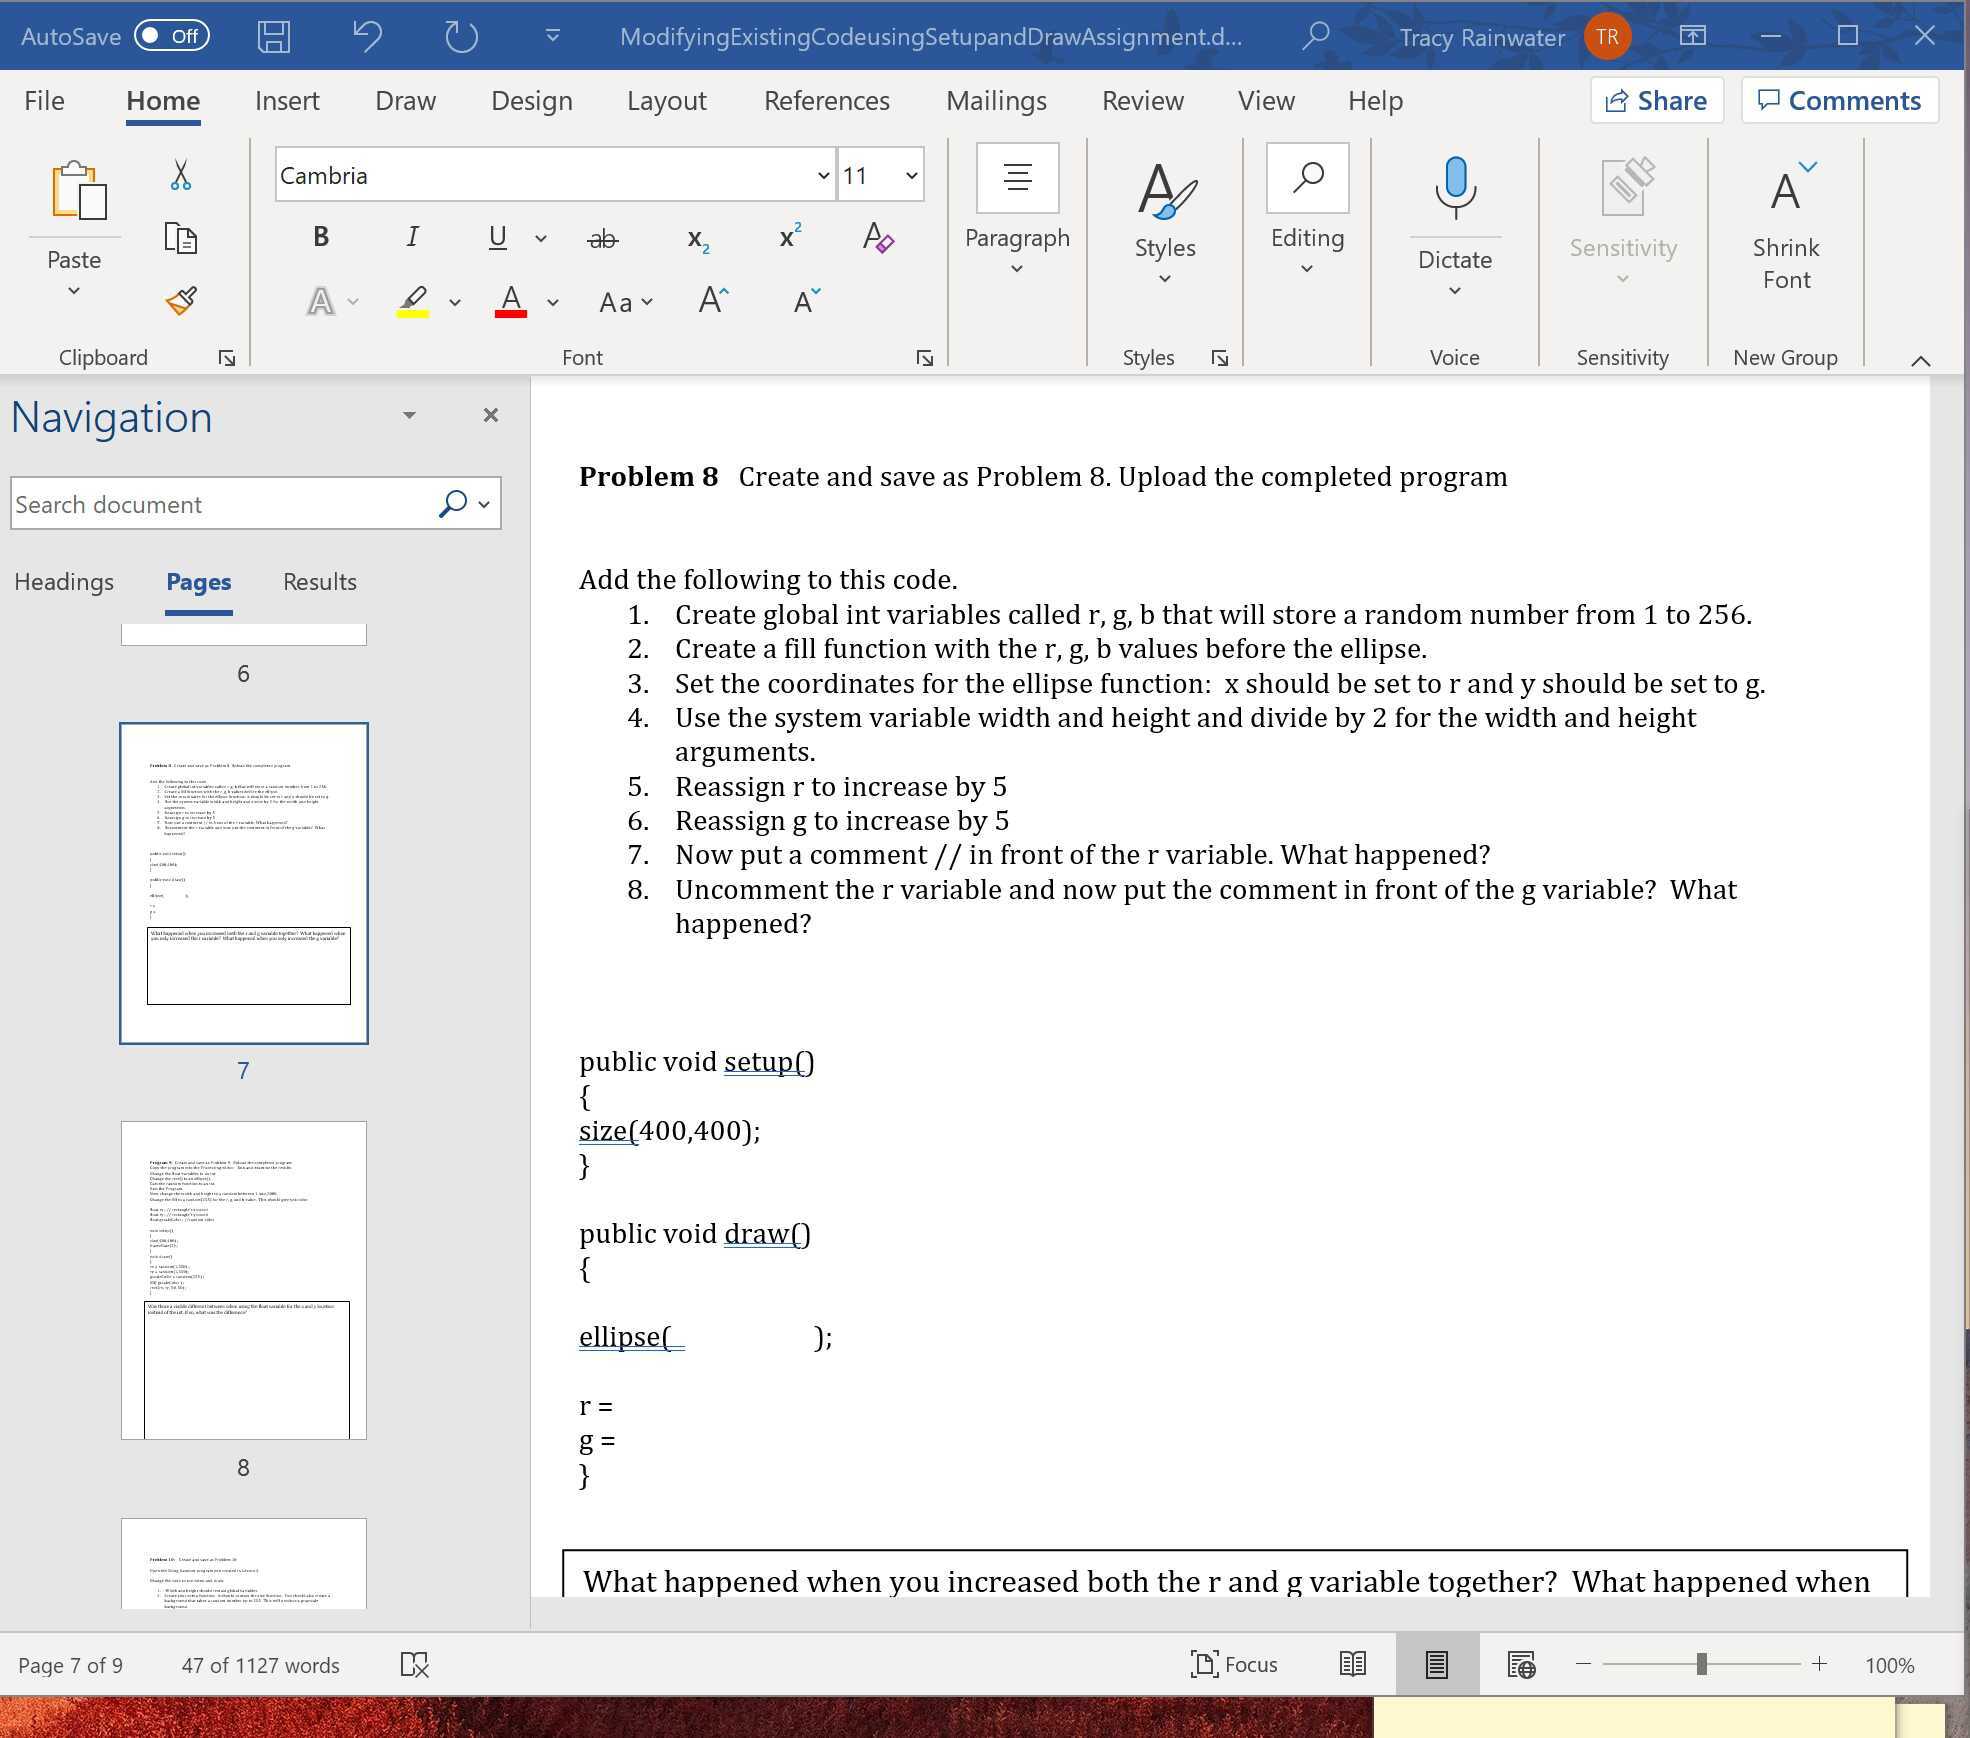Open the Comments panel
This screenshot has width=1970, height=1738.
pyautogui.click(x=1839, y=100)
